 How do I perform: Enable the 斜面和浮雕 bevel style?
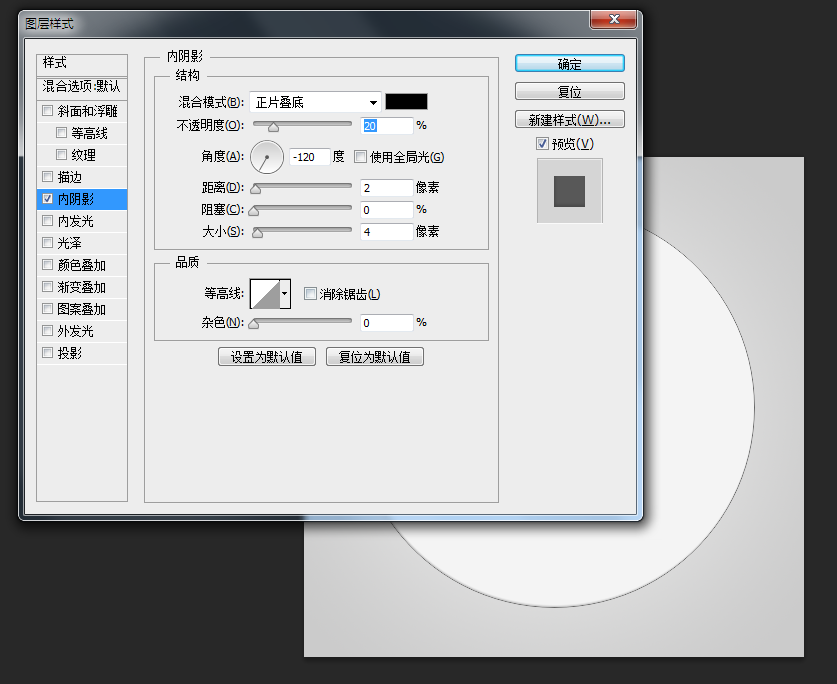47,110
